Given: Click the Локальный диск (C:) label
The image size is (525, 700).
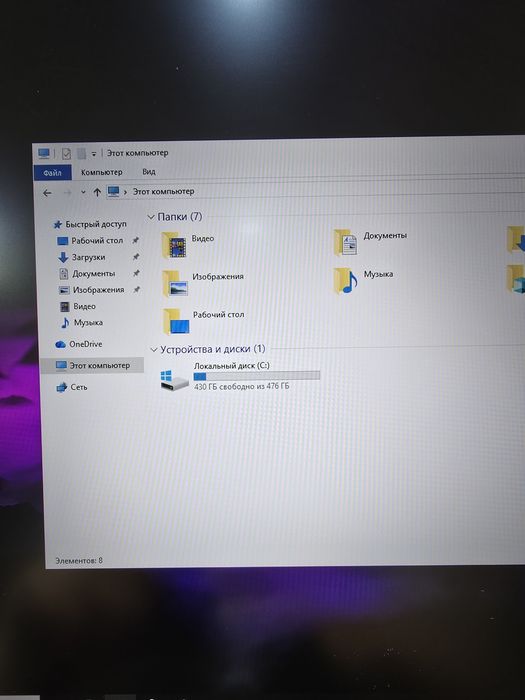Looking at the screenshot, I should 232,366.
